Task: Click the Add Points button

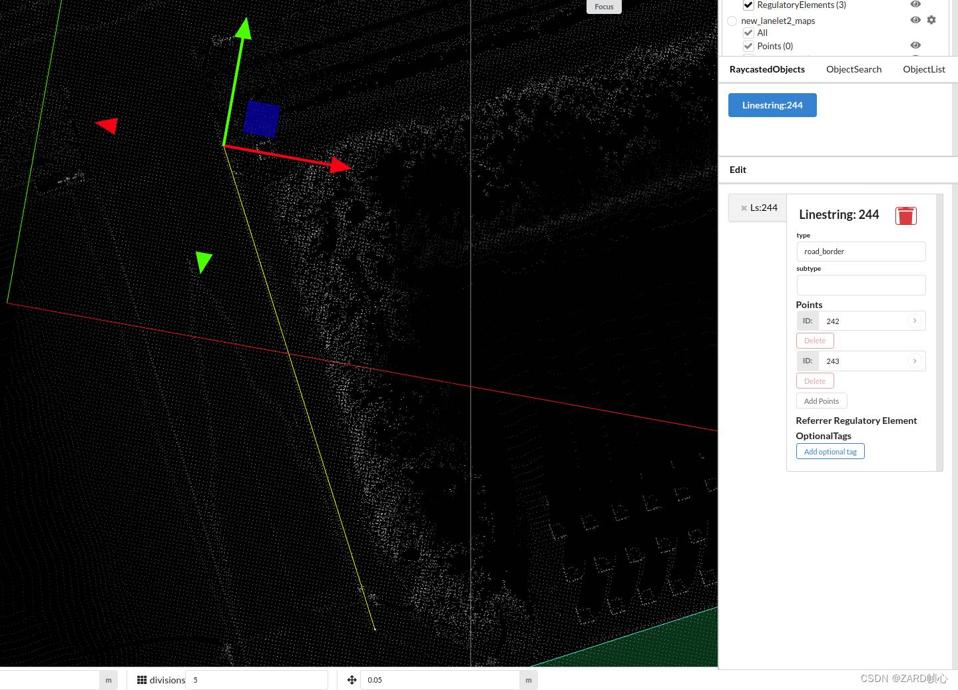Action: click(821, 401)
